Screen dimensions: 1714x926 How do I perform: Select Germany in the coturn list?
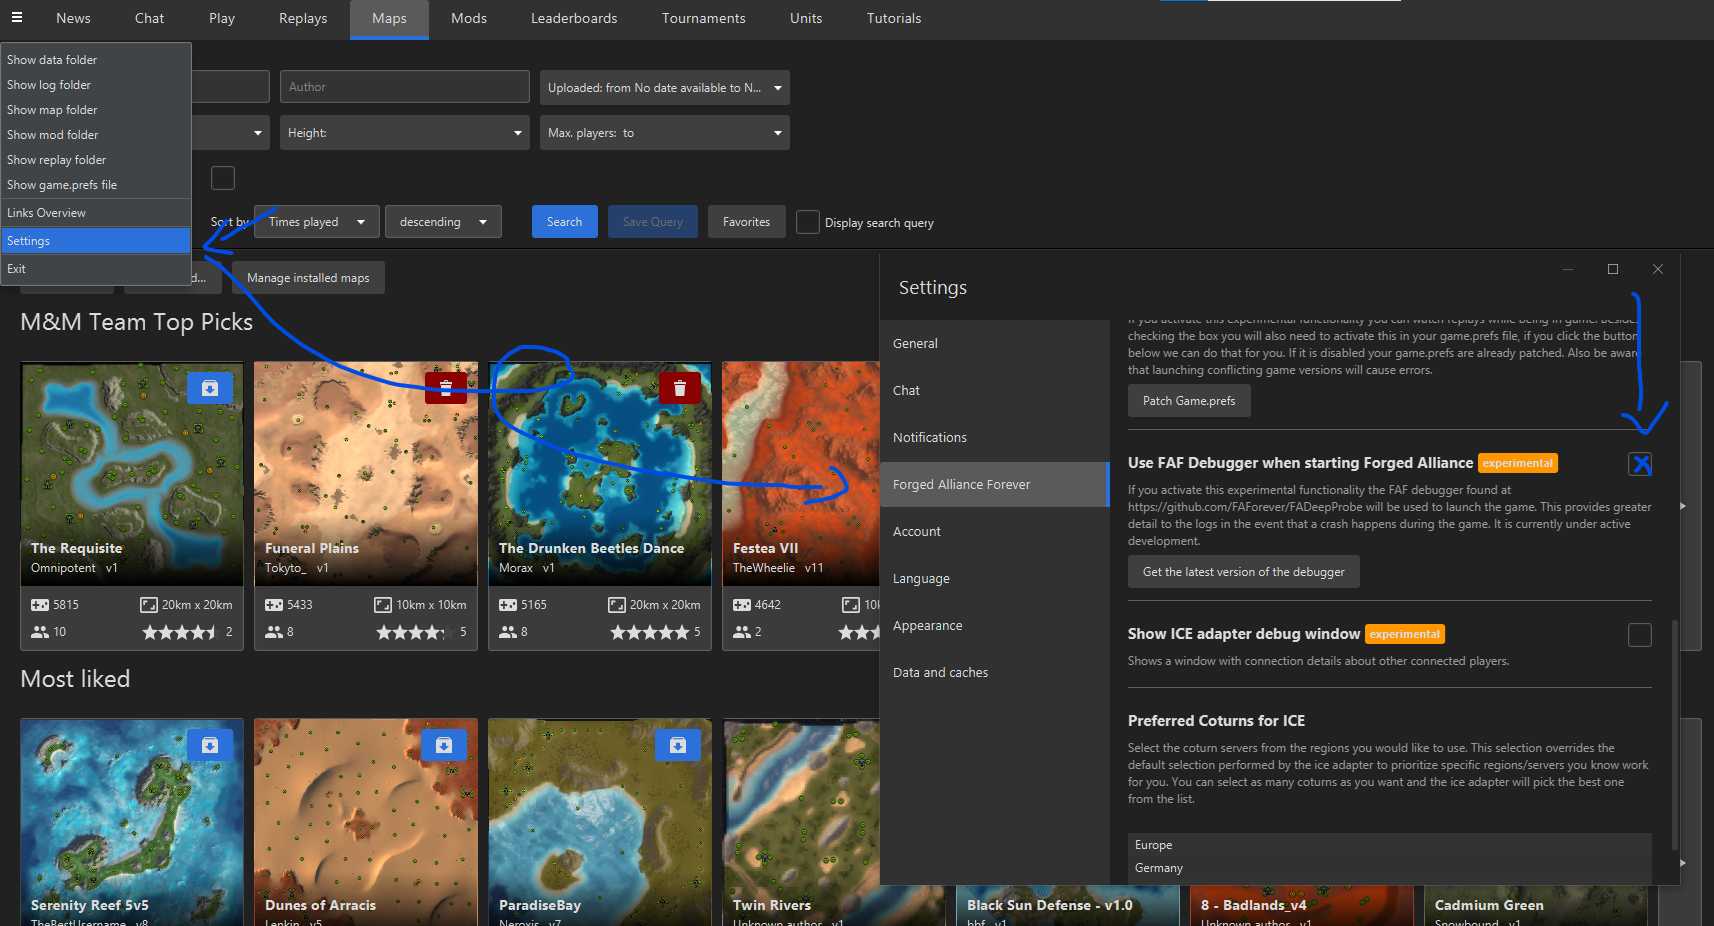click(x=1390, y=868)
